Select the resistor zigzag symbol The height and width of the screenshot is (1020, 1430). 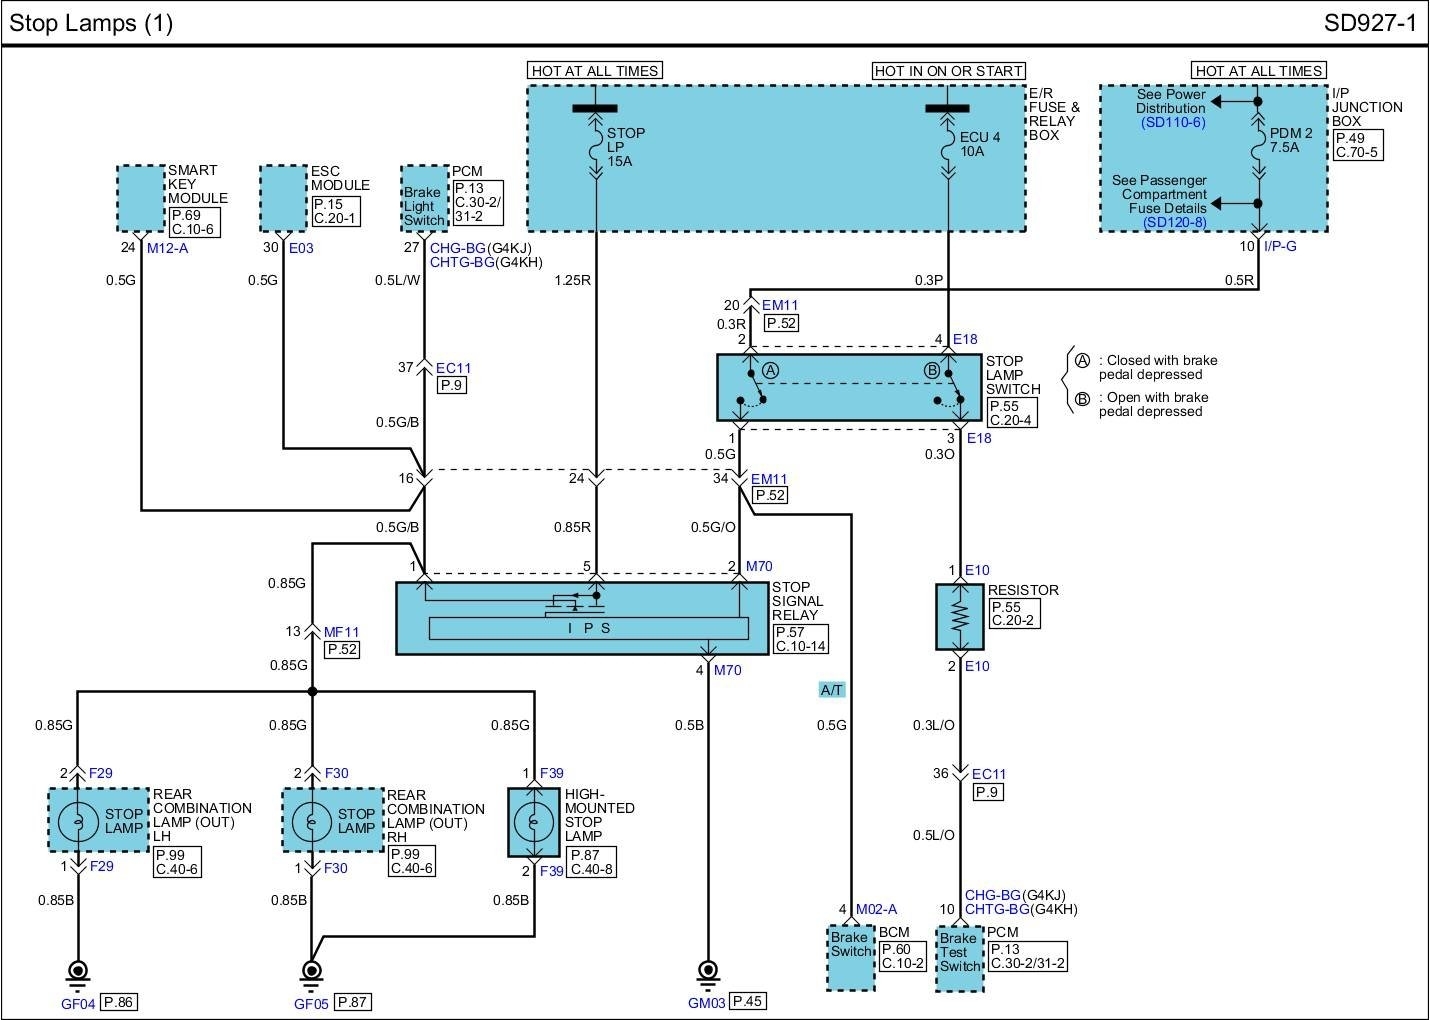click(x=960, y=615)
